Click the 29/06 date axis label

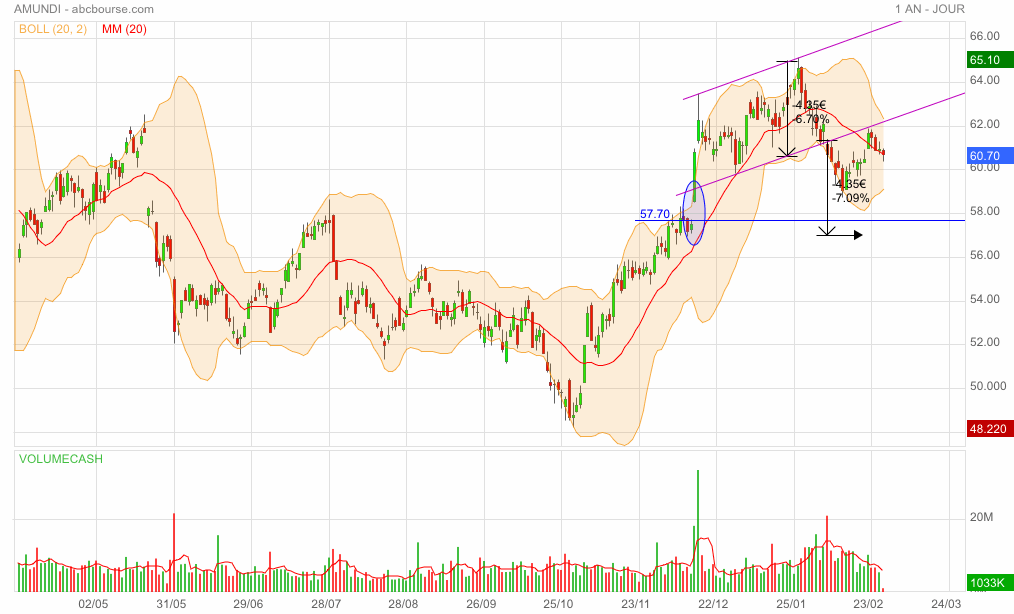click(248, 604)
